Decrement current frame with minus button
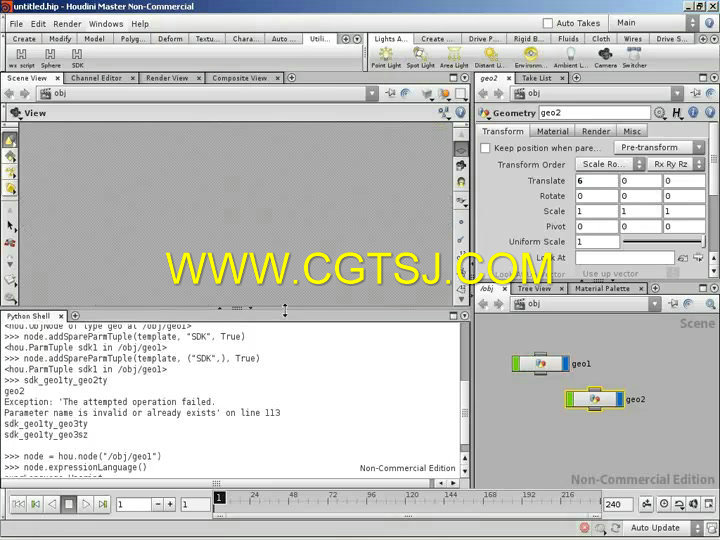Image resolution: width=720 pixels, height=540 pixels. click(x=158, y=504)
